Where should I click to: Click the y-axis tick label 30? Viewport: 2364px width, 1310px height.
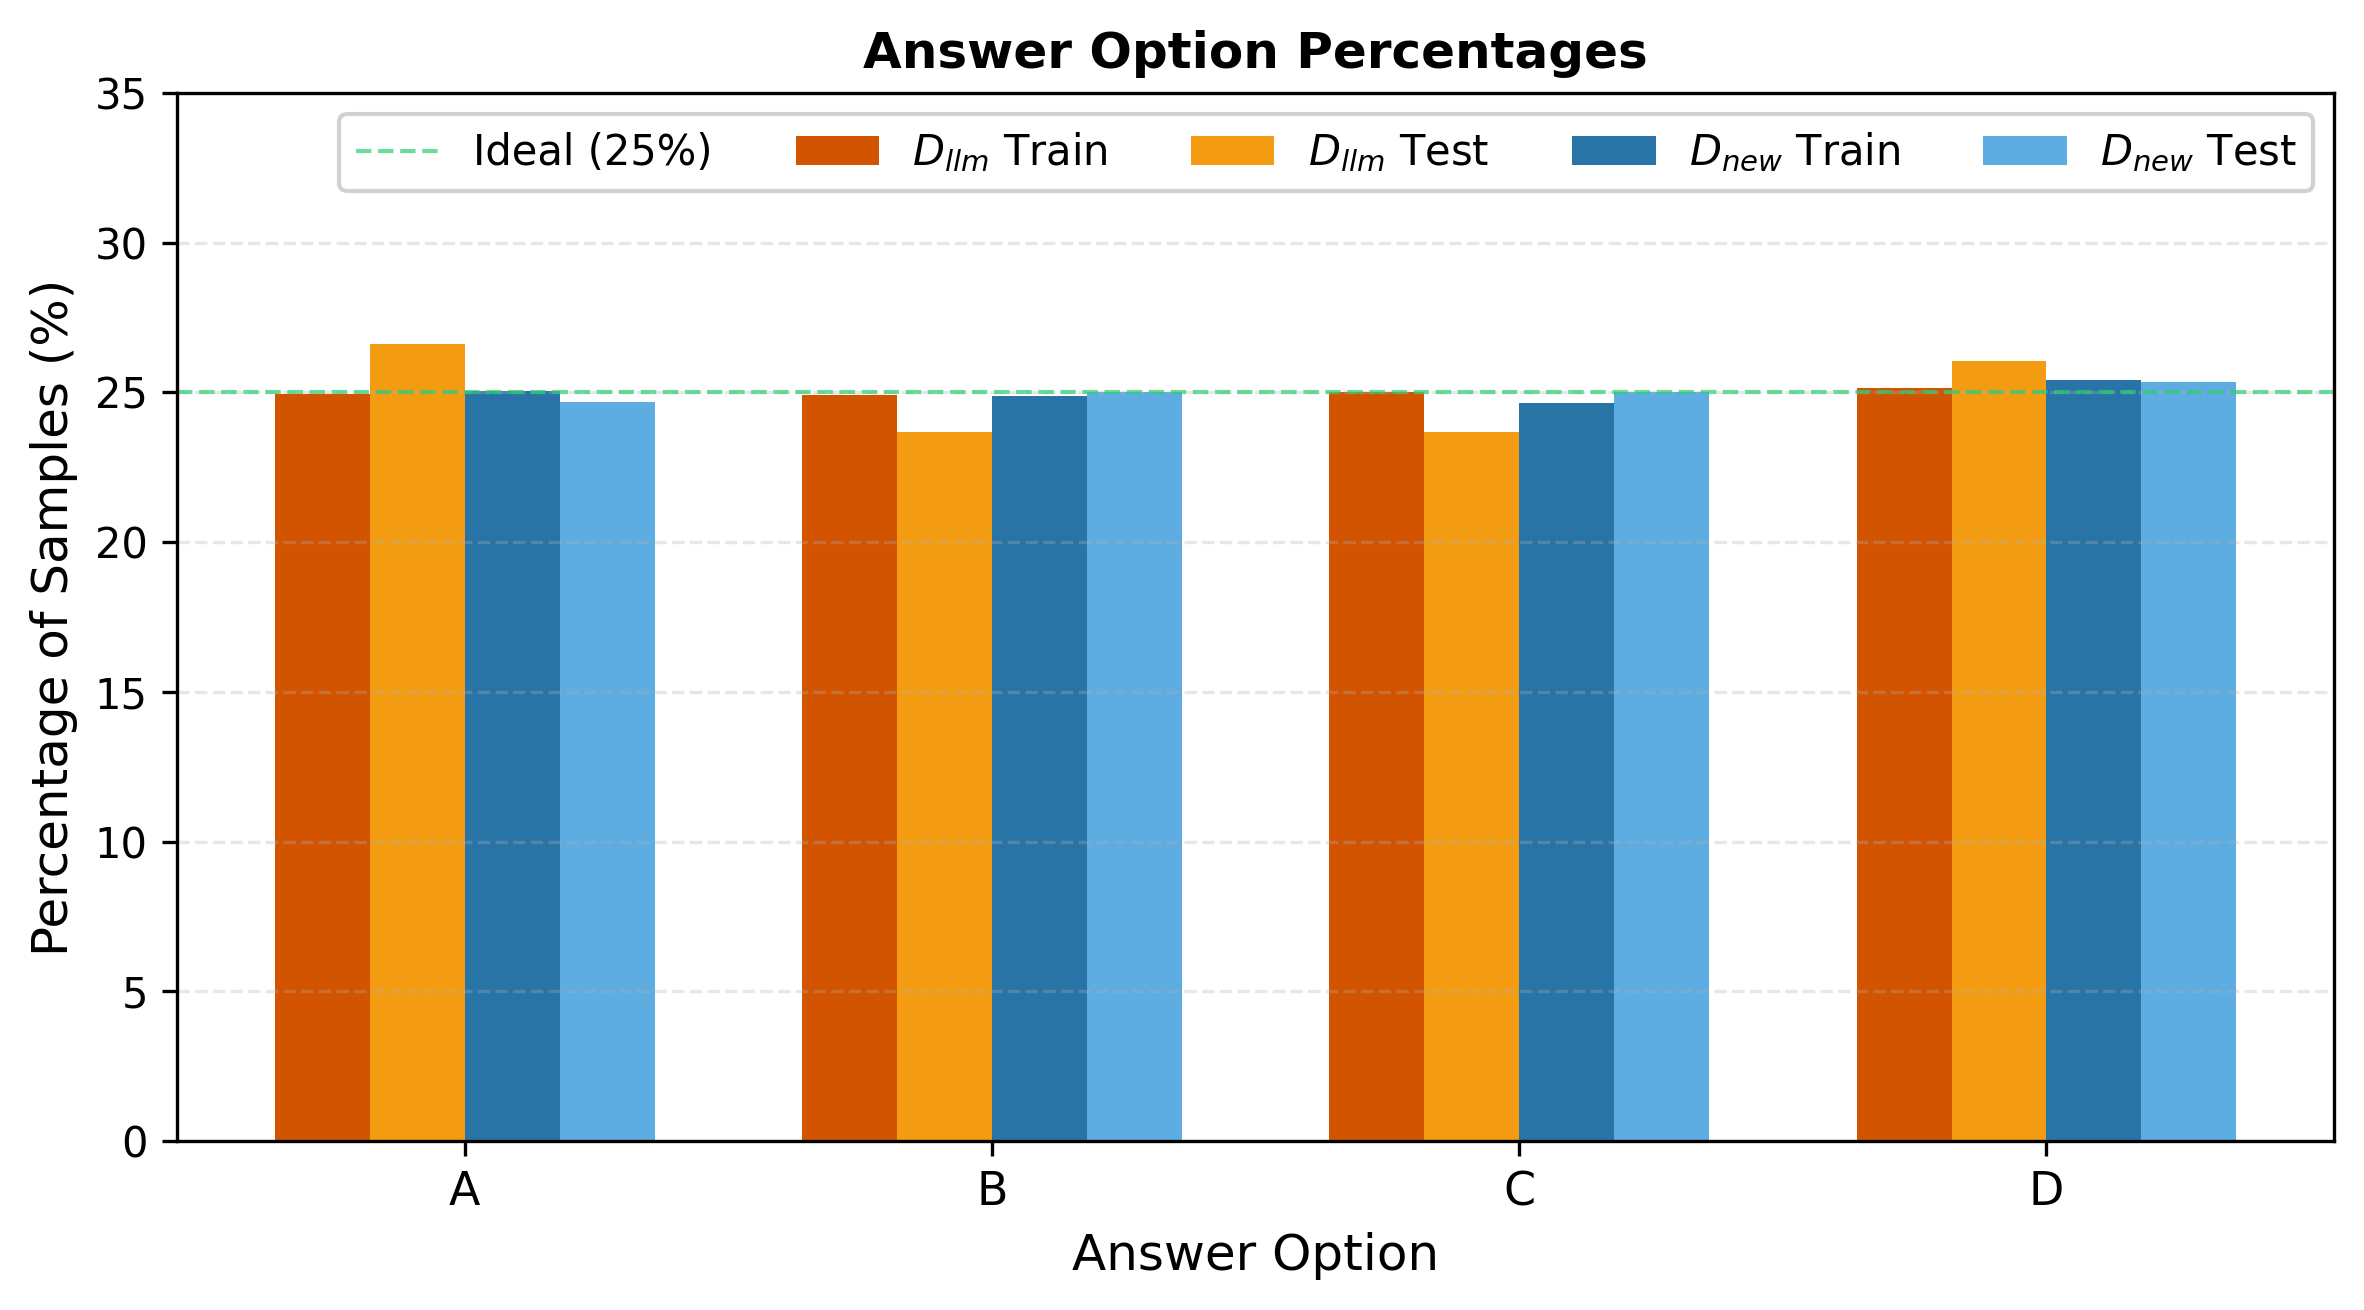tap(121, 244)
